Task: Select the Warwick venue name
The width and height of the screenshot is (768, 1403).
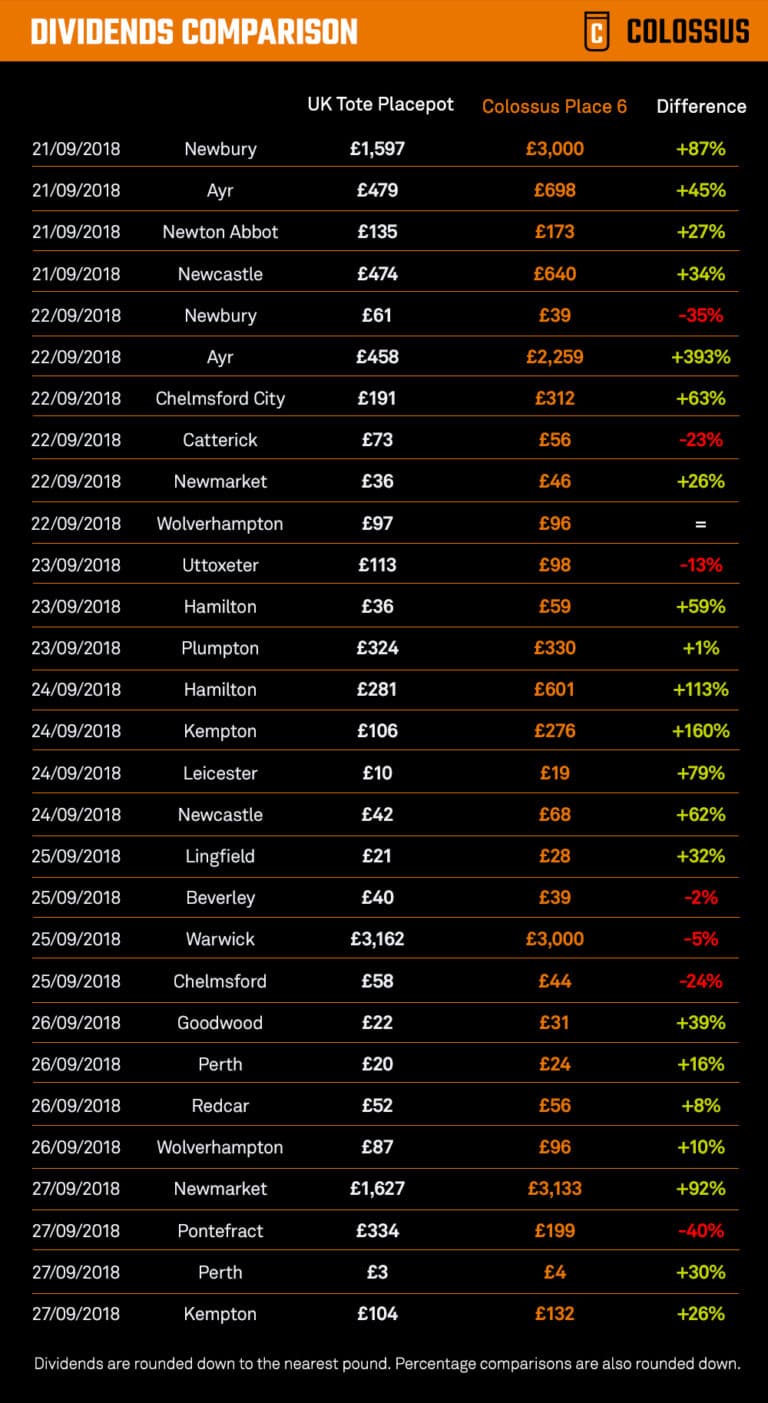Action: (220, 940)
